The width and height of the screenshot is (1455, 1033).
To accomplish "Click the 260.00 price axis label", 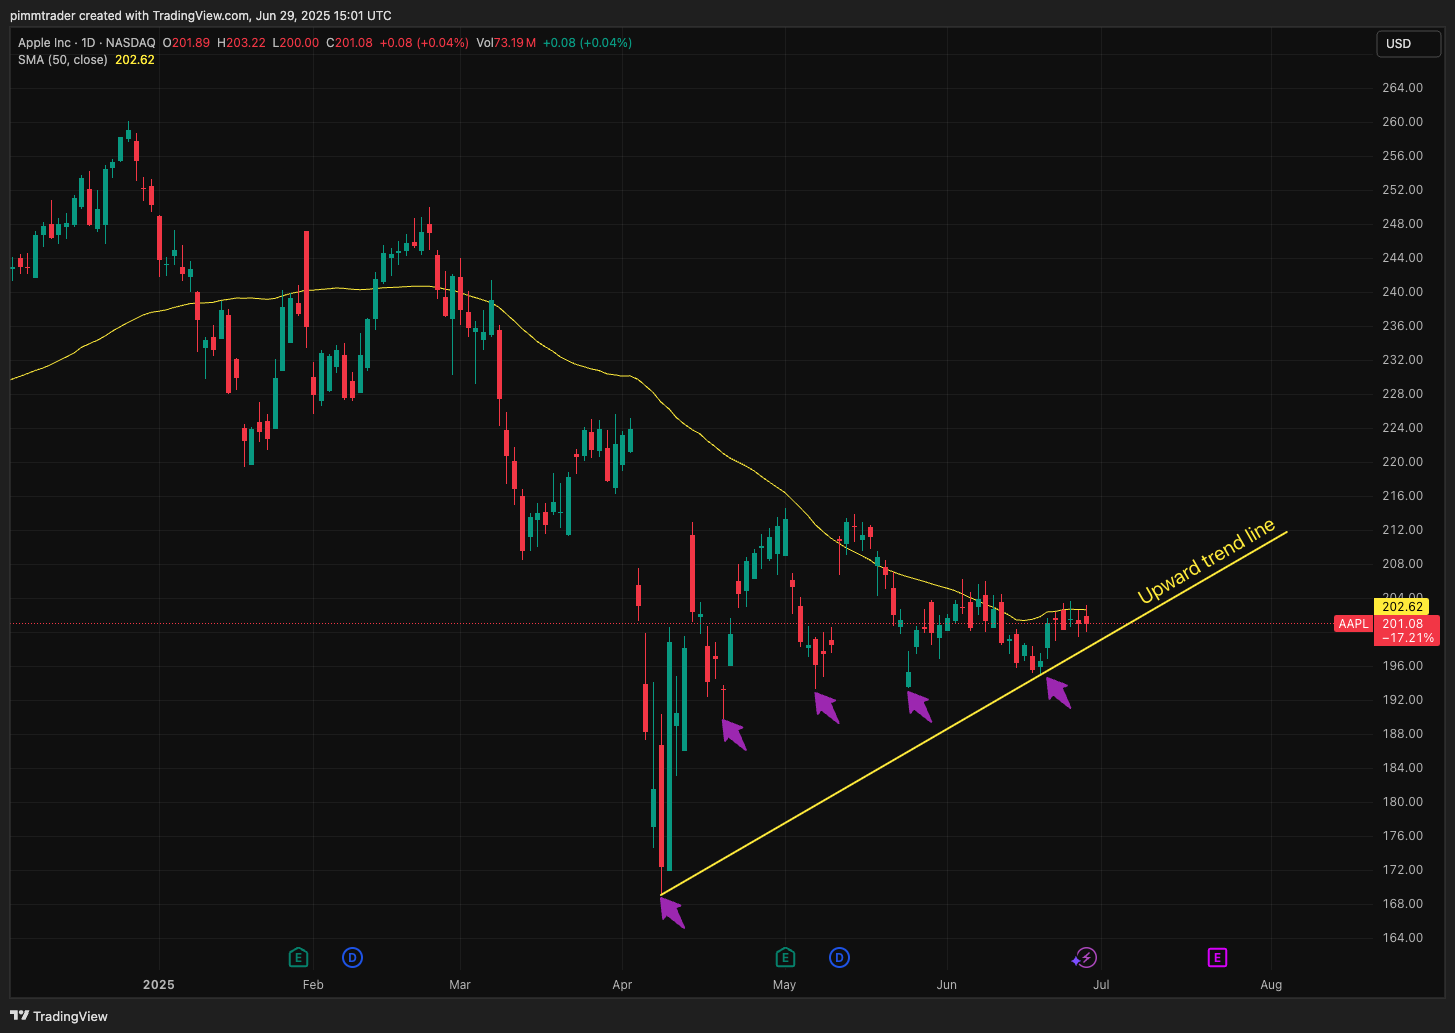I will point(1402,122).
